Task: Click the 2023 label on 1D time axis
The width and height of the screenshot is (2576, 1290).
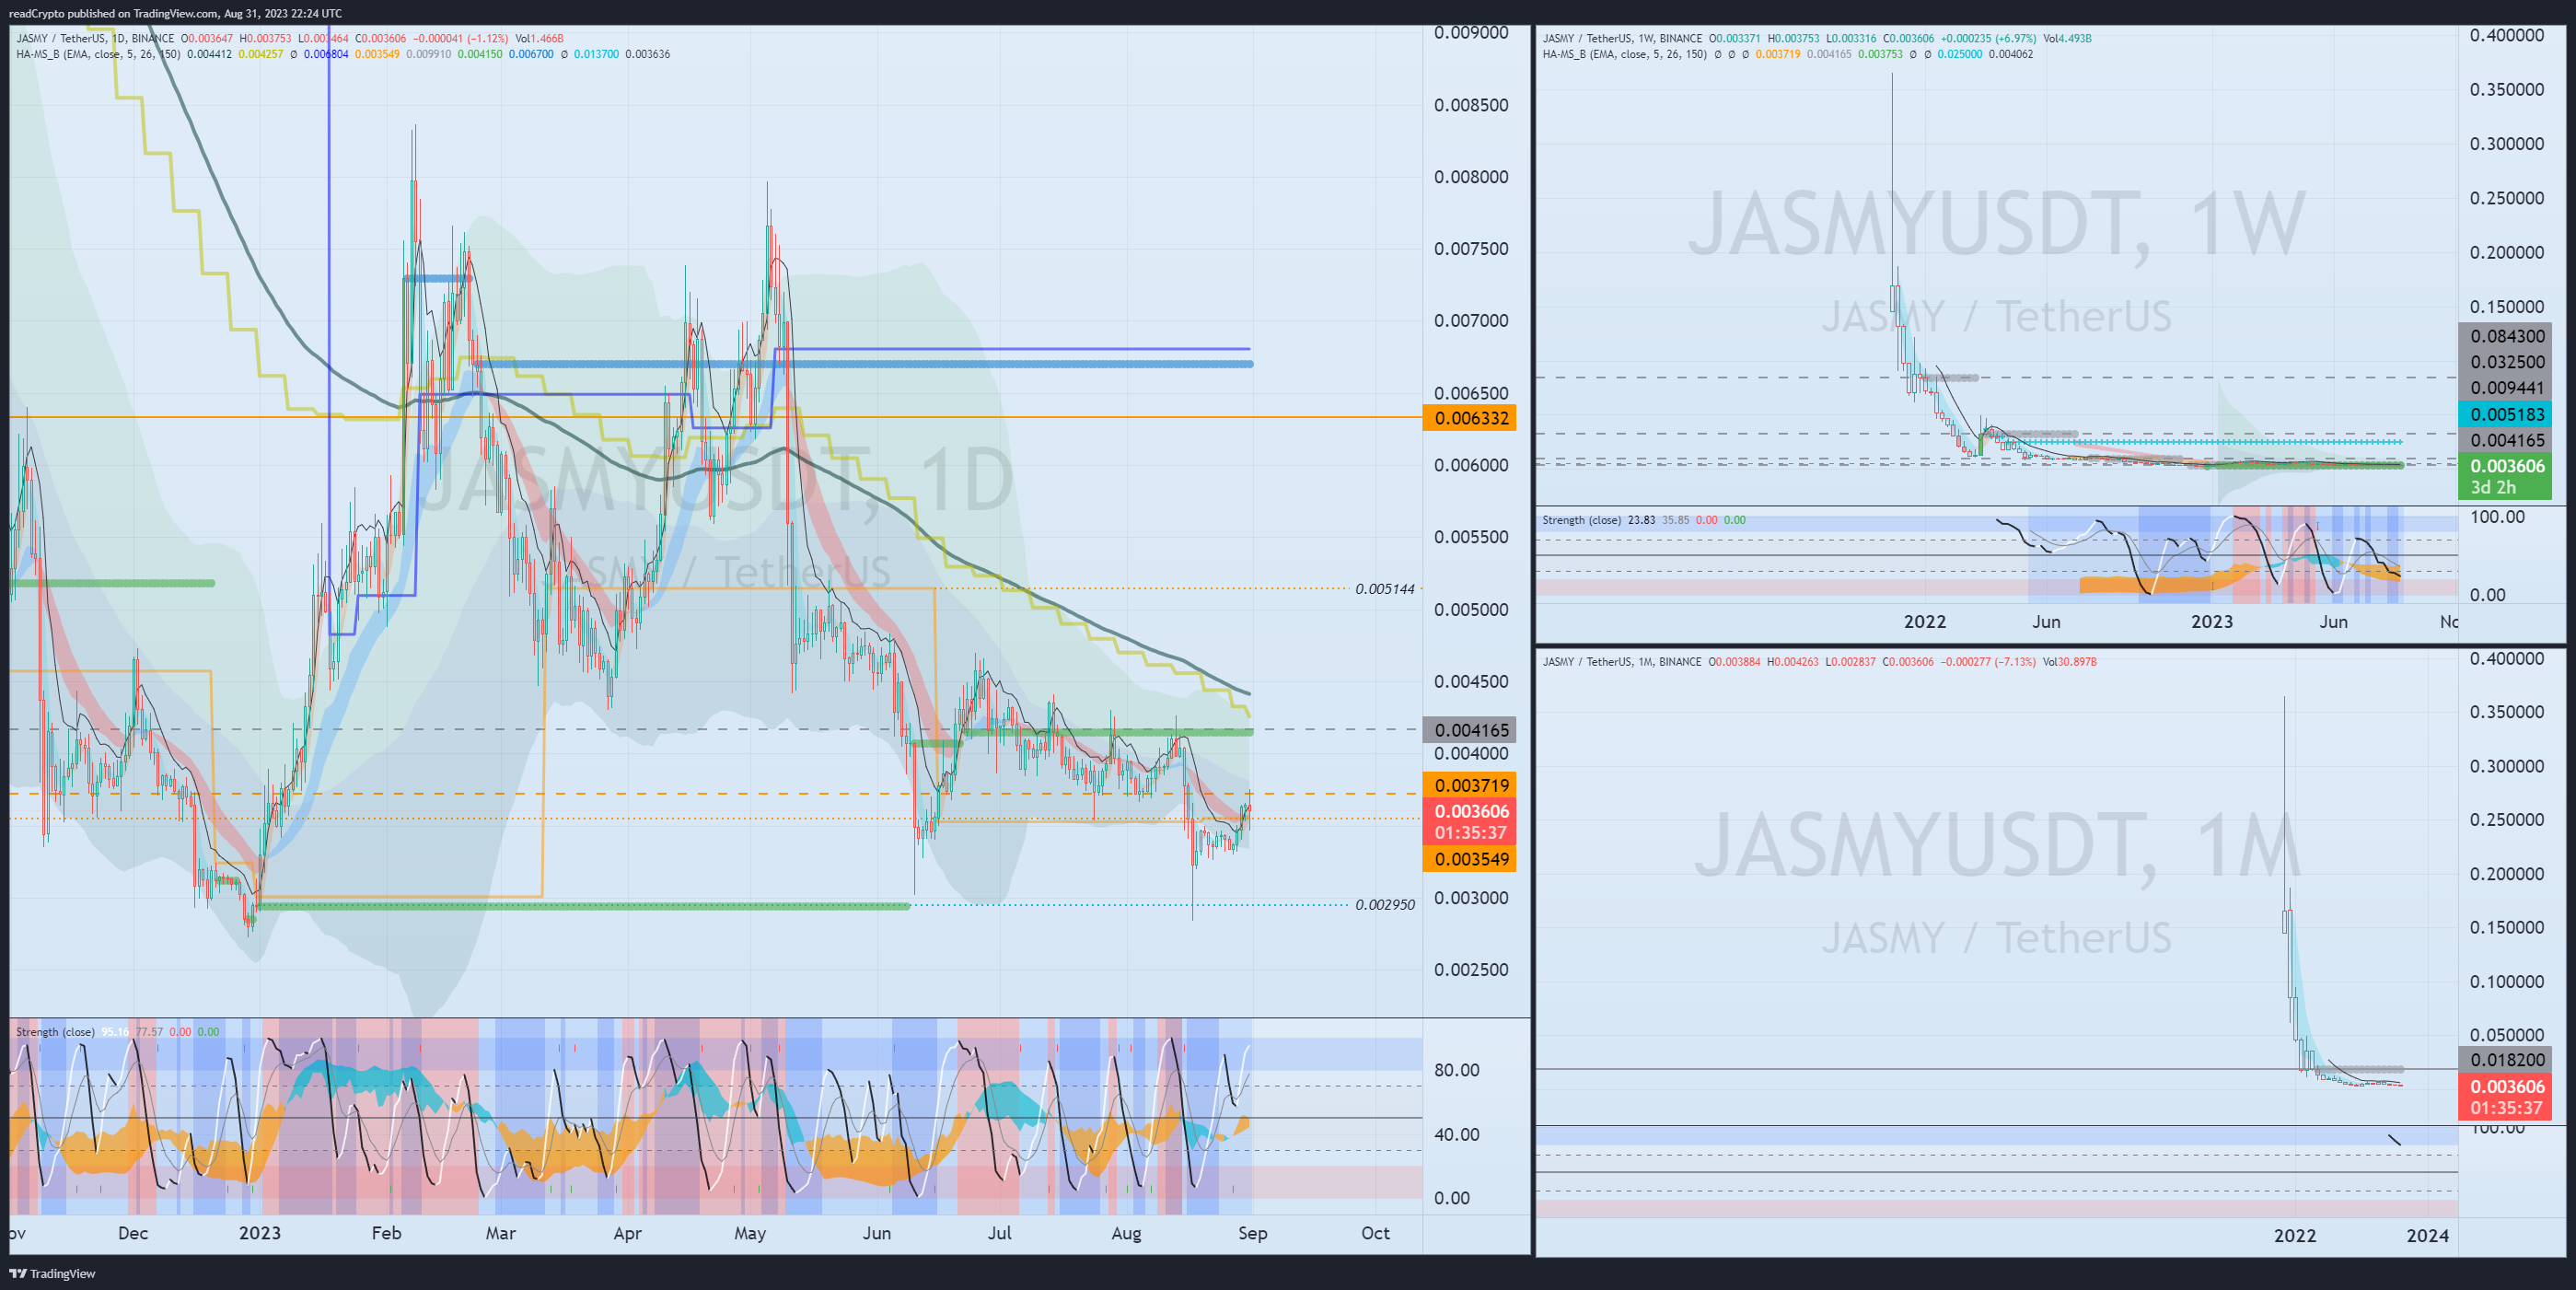Action: click(260, 1233)
